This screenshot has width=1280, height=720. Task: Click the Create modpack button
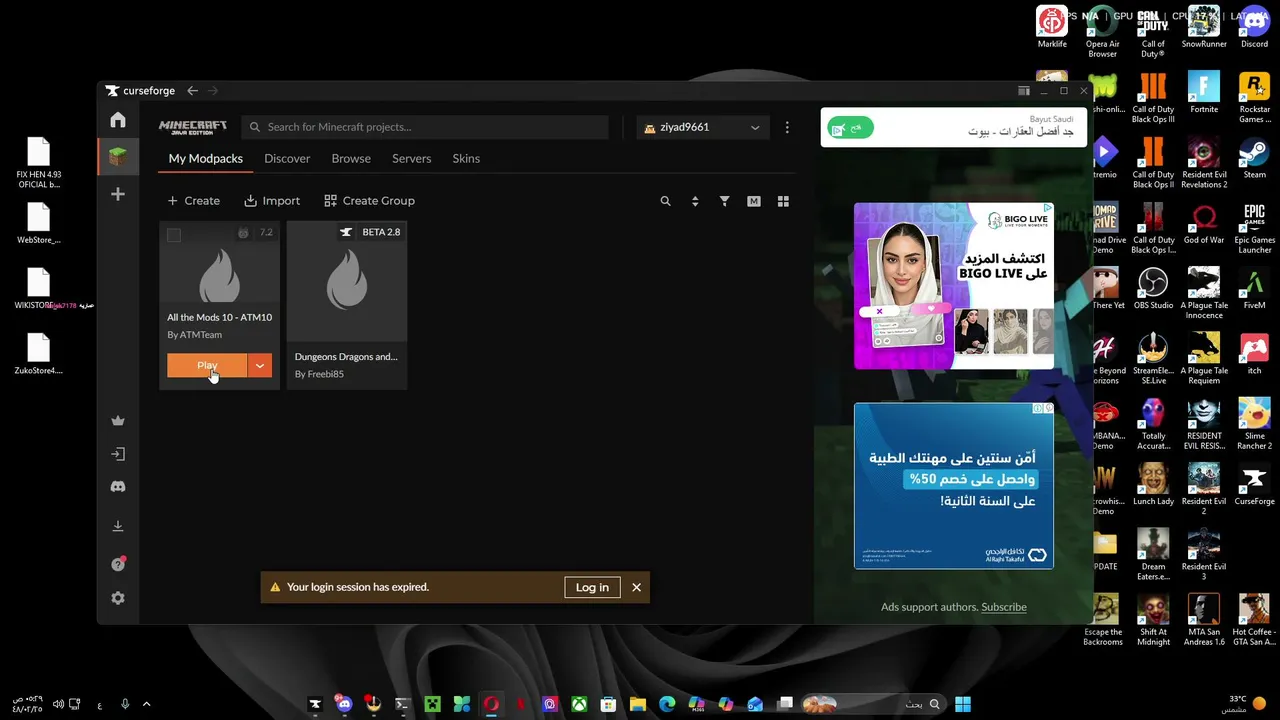pos(194,201)
